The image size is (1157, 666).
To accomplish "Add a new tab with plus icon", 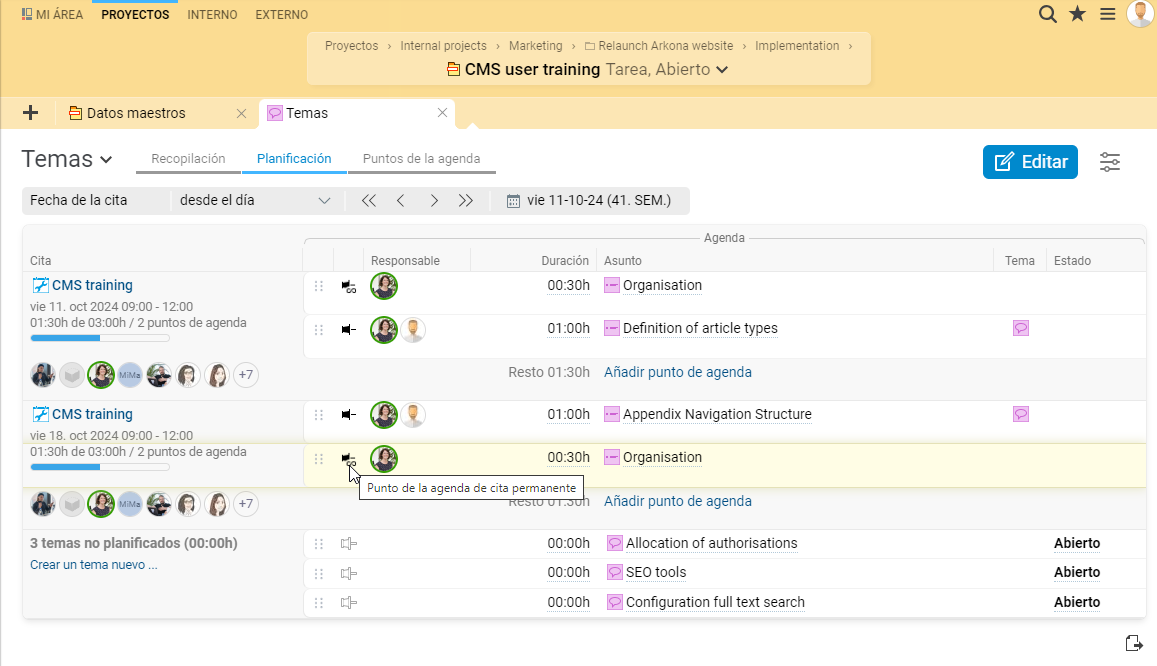I will tap(30, 113).
